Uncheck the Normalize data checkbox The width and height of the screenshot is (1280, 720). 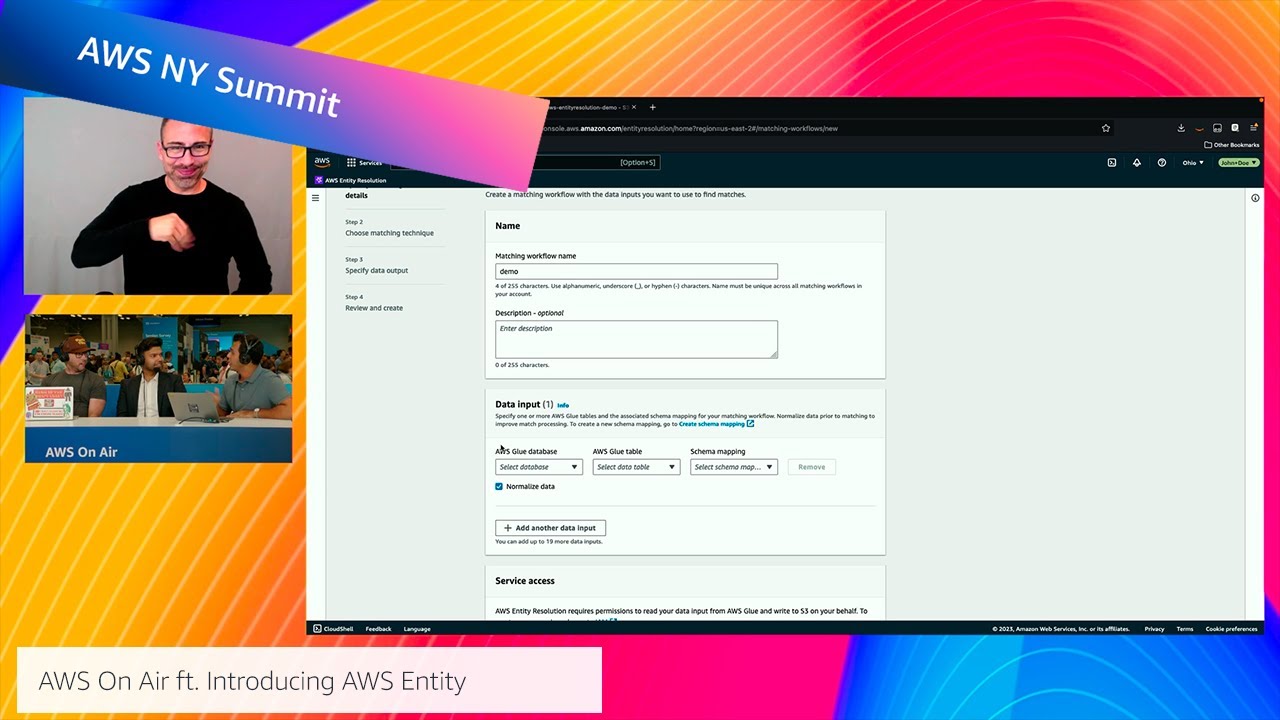click(499, 487)
